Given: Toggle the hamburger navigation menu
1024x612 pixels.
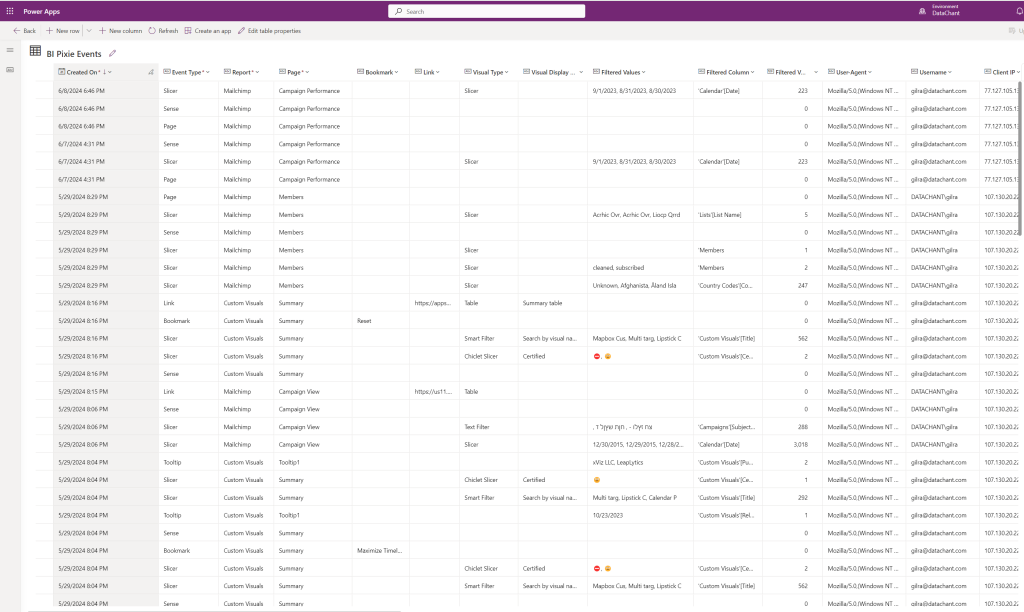Looking at the screenshot, I should (x=10, y=50).
